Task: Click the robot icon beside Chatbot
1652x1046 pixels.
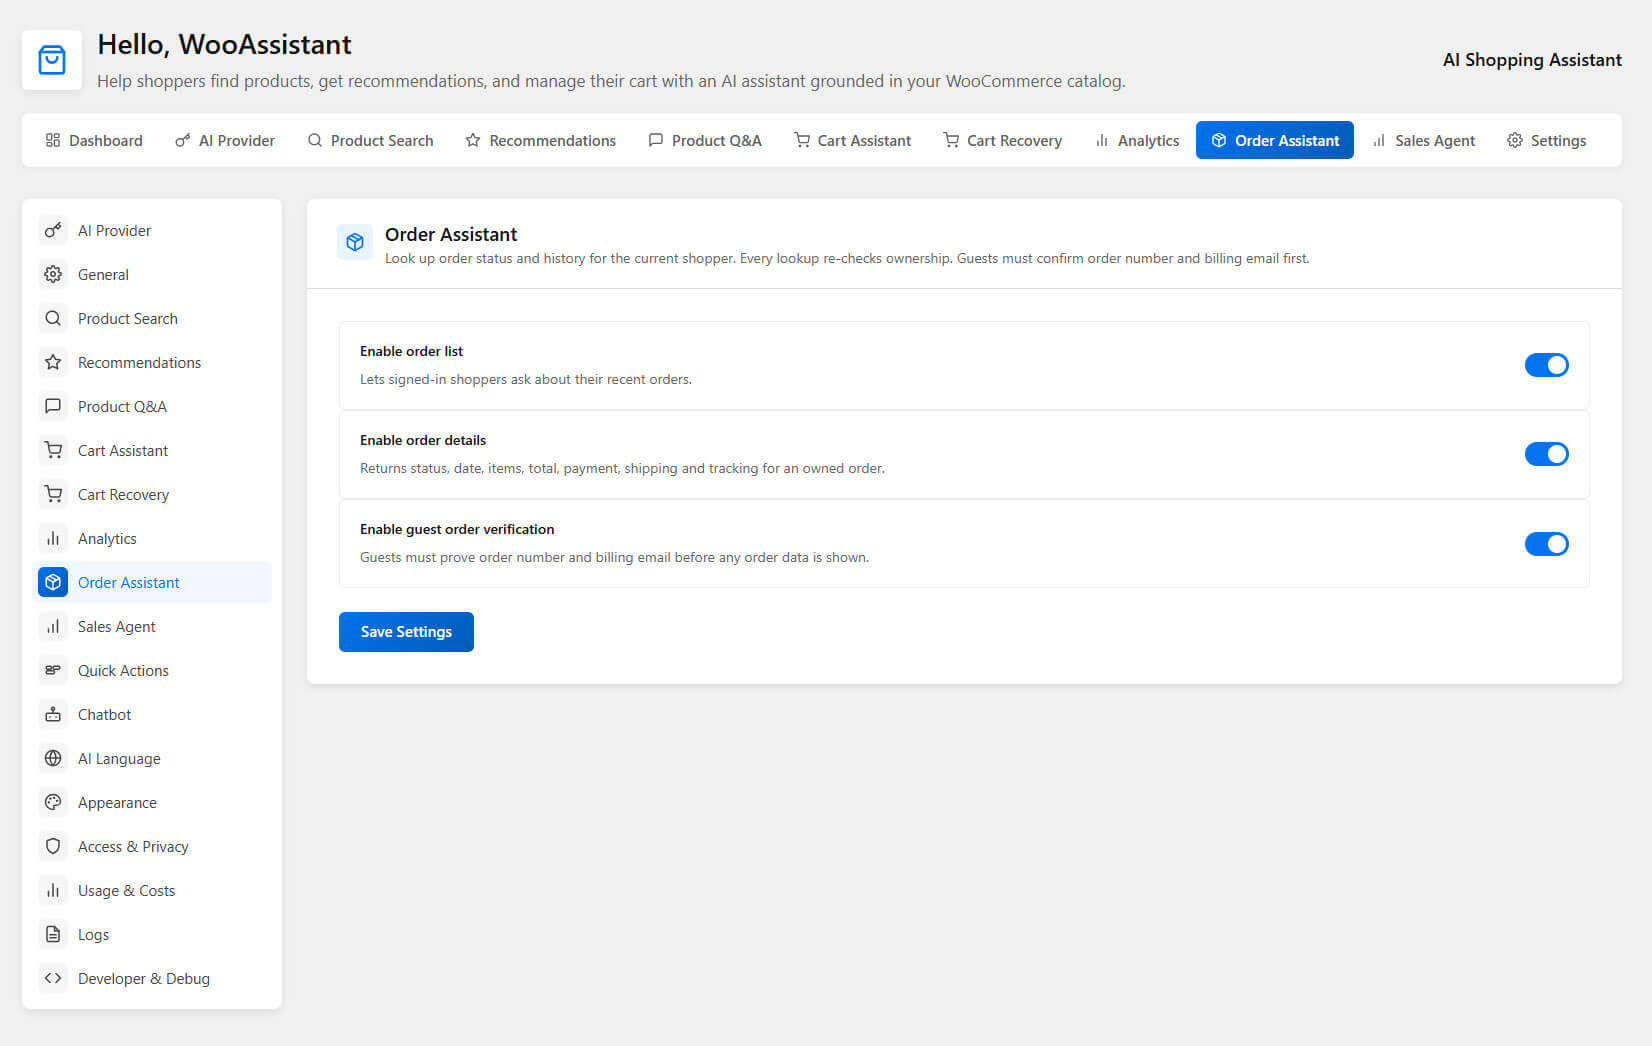Action: tap(53, 714)
